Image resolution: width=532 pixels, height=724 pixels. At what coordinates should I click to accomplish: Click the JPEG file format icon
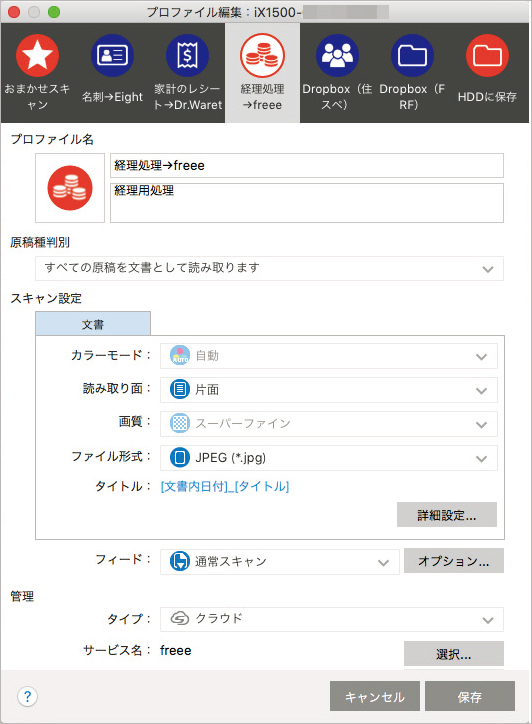[180, 458]
